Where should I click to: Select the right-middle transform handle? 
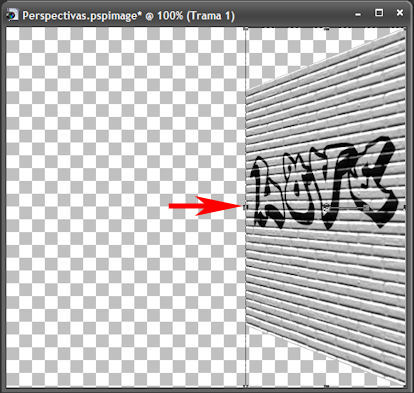[405, 207]
